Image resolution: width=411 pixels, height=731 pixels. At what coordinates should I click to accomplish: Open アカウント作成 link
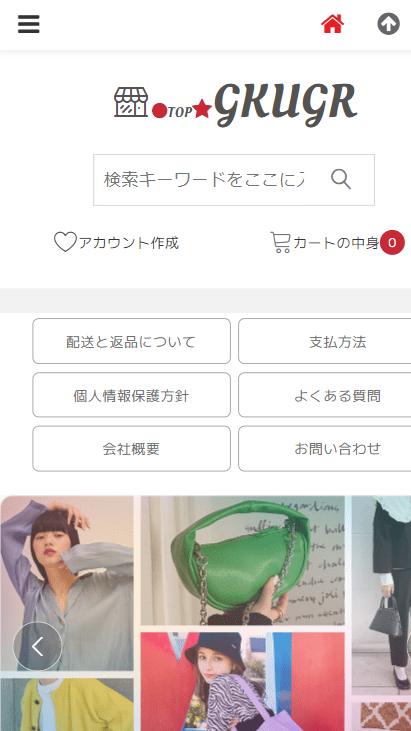pos(129,243)
